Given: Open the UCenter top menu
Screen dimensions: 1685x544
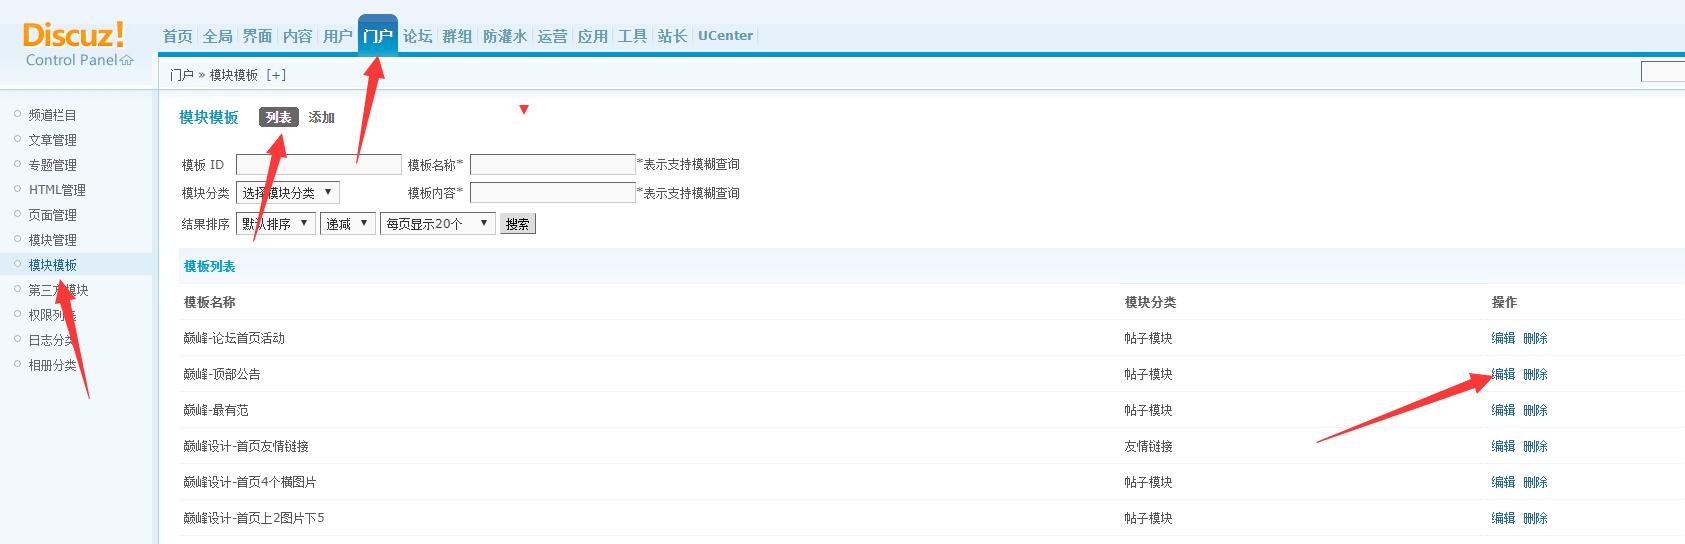Looking at the screenshot, I should 725,36.
